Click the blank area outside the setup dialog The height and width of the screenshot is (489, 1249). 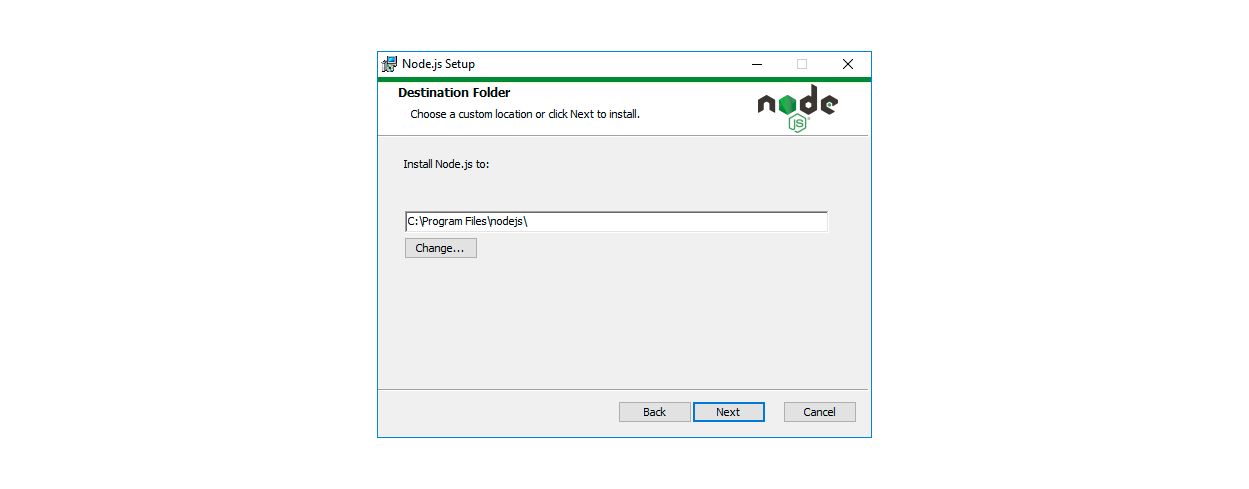(x=1050, y=250)
